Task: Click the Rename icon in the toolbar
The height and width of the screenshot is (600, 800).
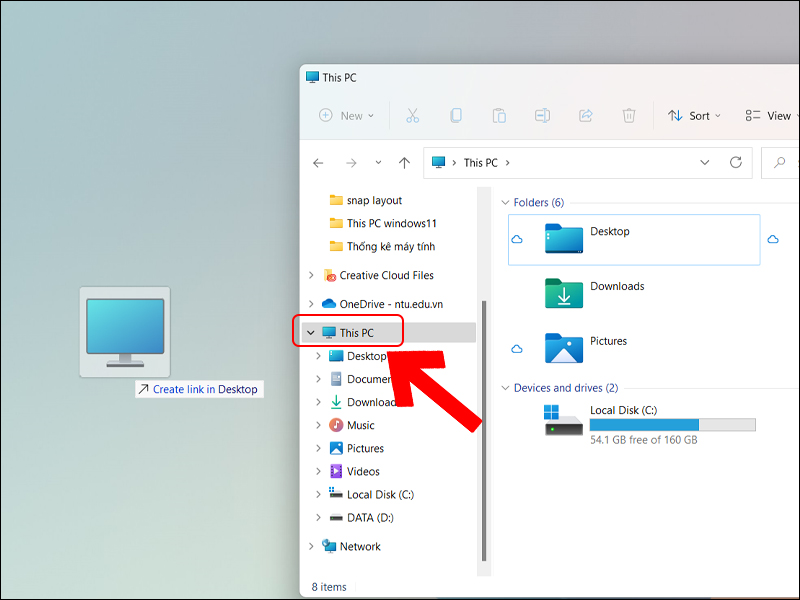Action: click(x=542, y=115)
